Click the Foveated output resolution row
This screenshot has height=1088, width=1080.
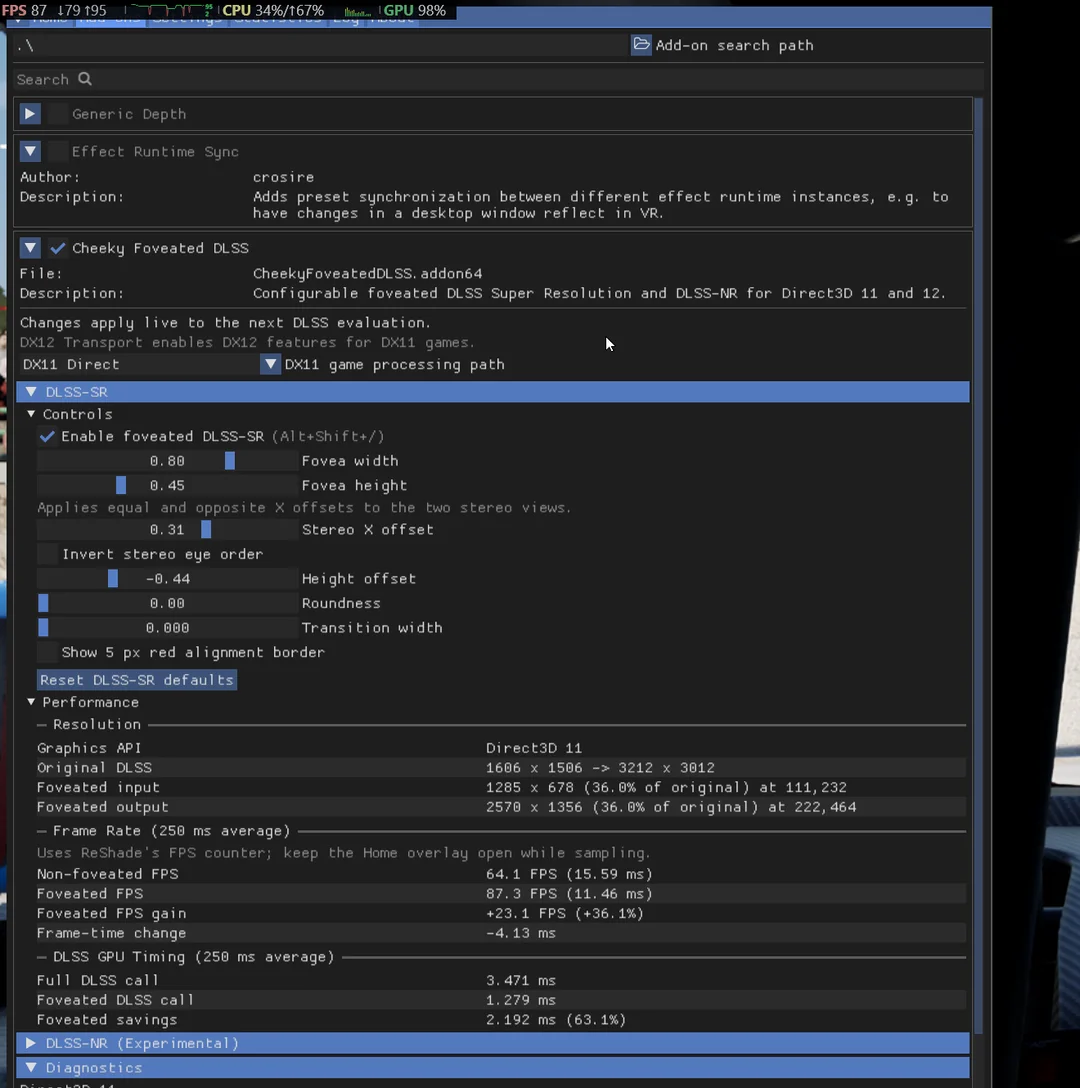click(500, 807)
